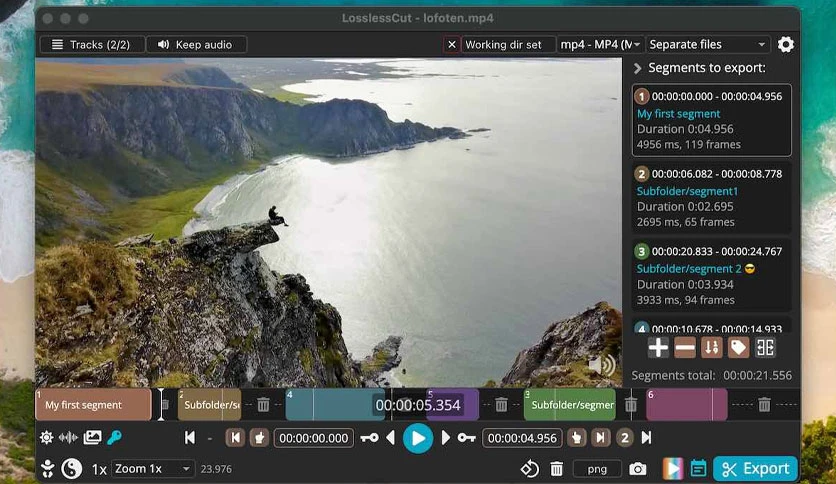Remove current segment with minus icon
836x484 pixels.
click(685, 348)
